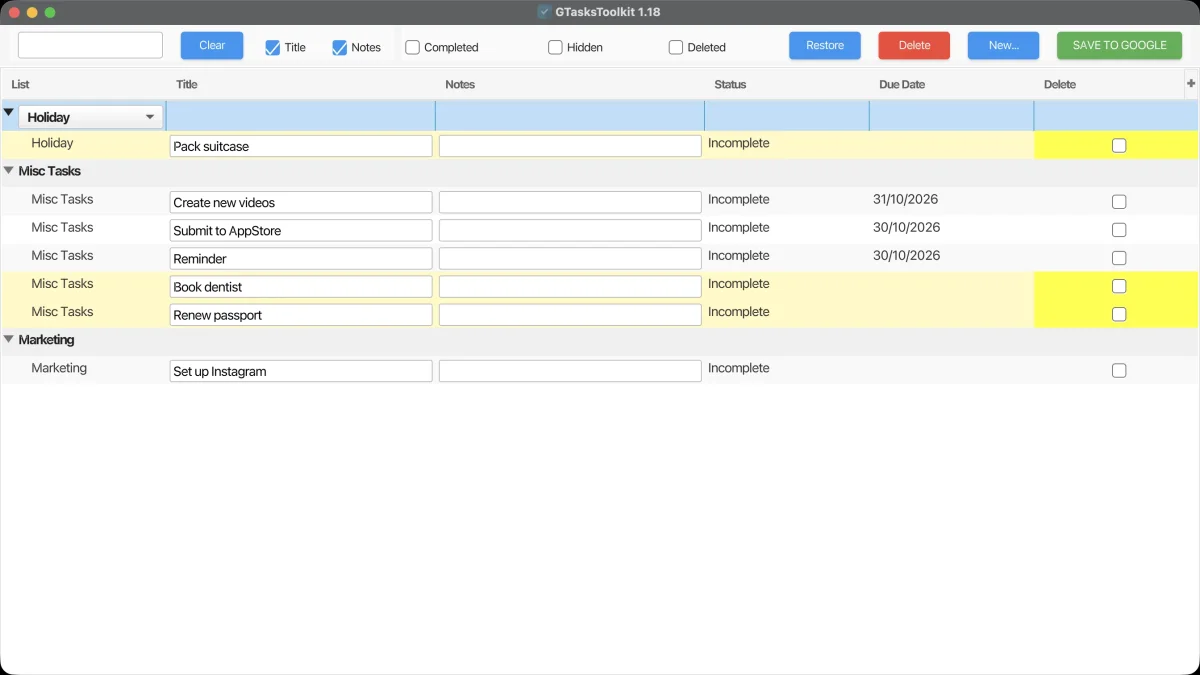Focus the search field beside Clear
The image size is (1200, 675).
(x=90, y=45)
